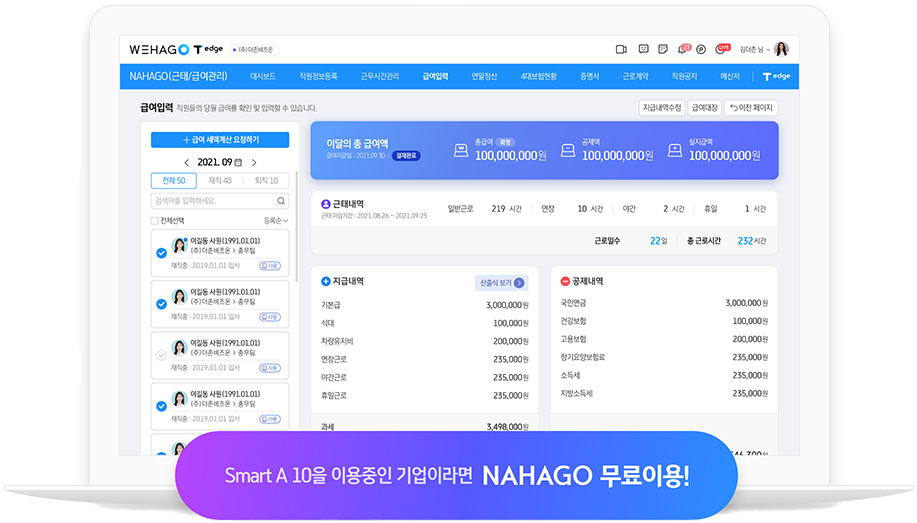The height and width of the screenshot is (523, 917).
Task: Open the 급여입력 menu
Action: coord(435,77)
